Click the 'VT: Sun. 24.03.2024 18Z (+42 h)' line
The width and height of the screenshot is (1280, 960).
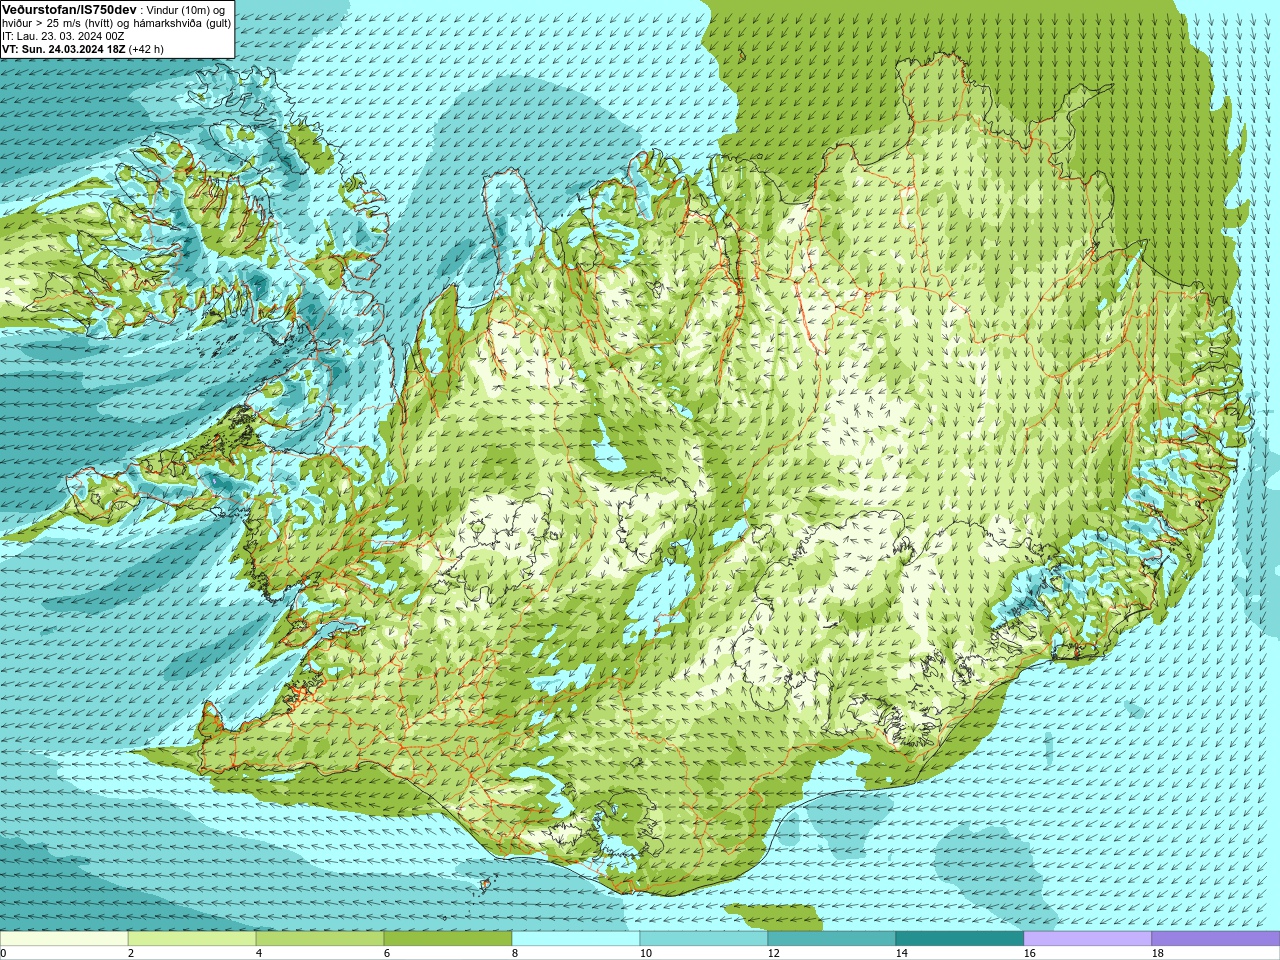click(x=83, y=49)
